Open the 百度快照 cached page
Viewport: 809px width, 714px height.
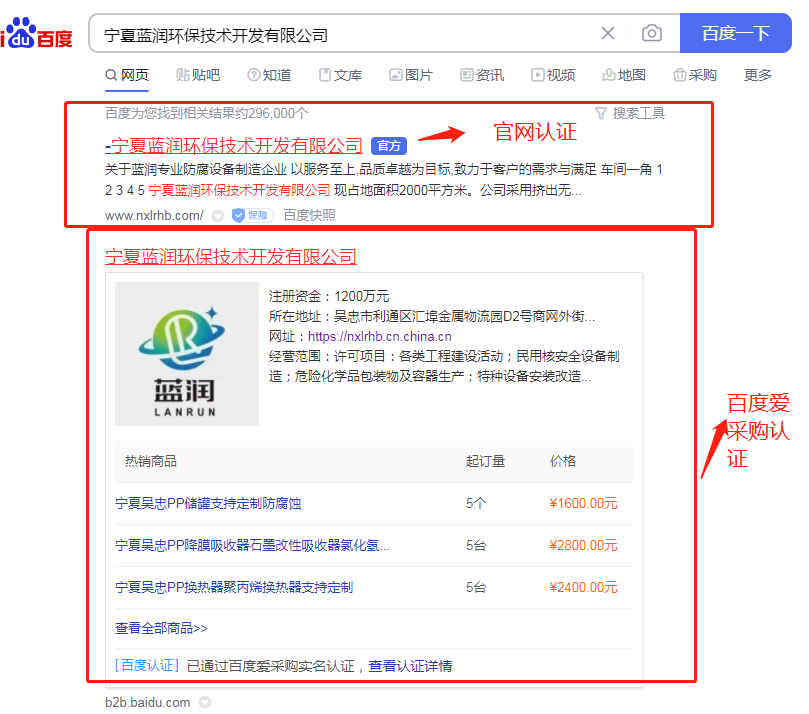click(x=310, y=215)
